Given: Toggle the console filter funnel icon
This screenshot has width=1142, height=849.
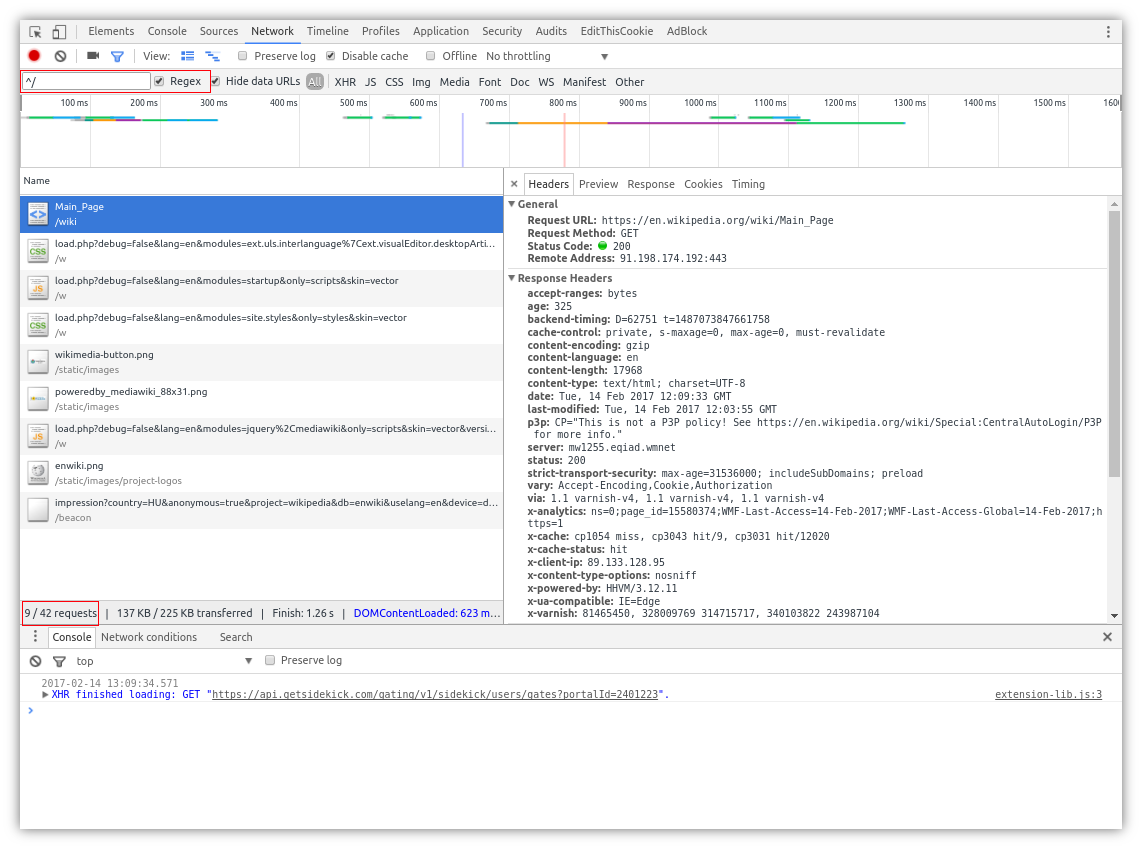Looking at the screenshot, I should 59,661.
